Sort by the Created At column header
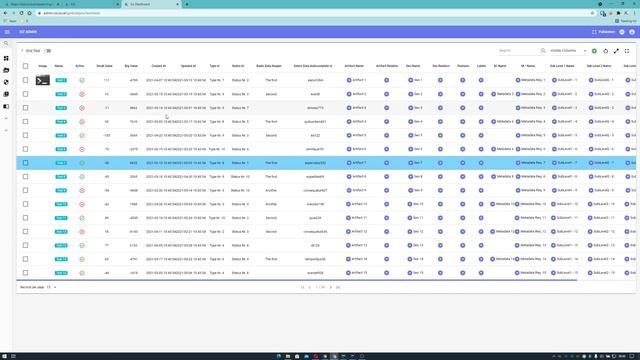Viewport: 640px width, 360px height. (x=159, y=66)
